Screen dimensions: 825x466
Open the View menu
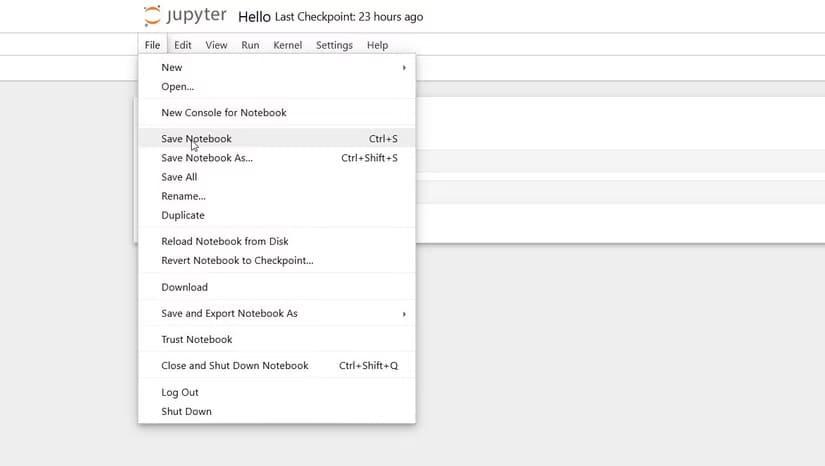[x=216, y=45]
